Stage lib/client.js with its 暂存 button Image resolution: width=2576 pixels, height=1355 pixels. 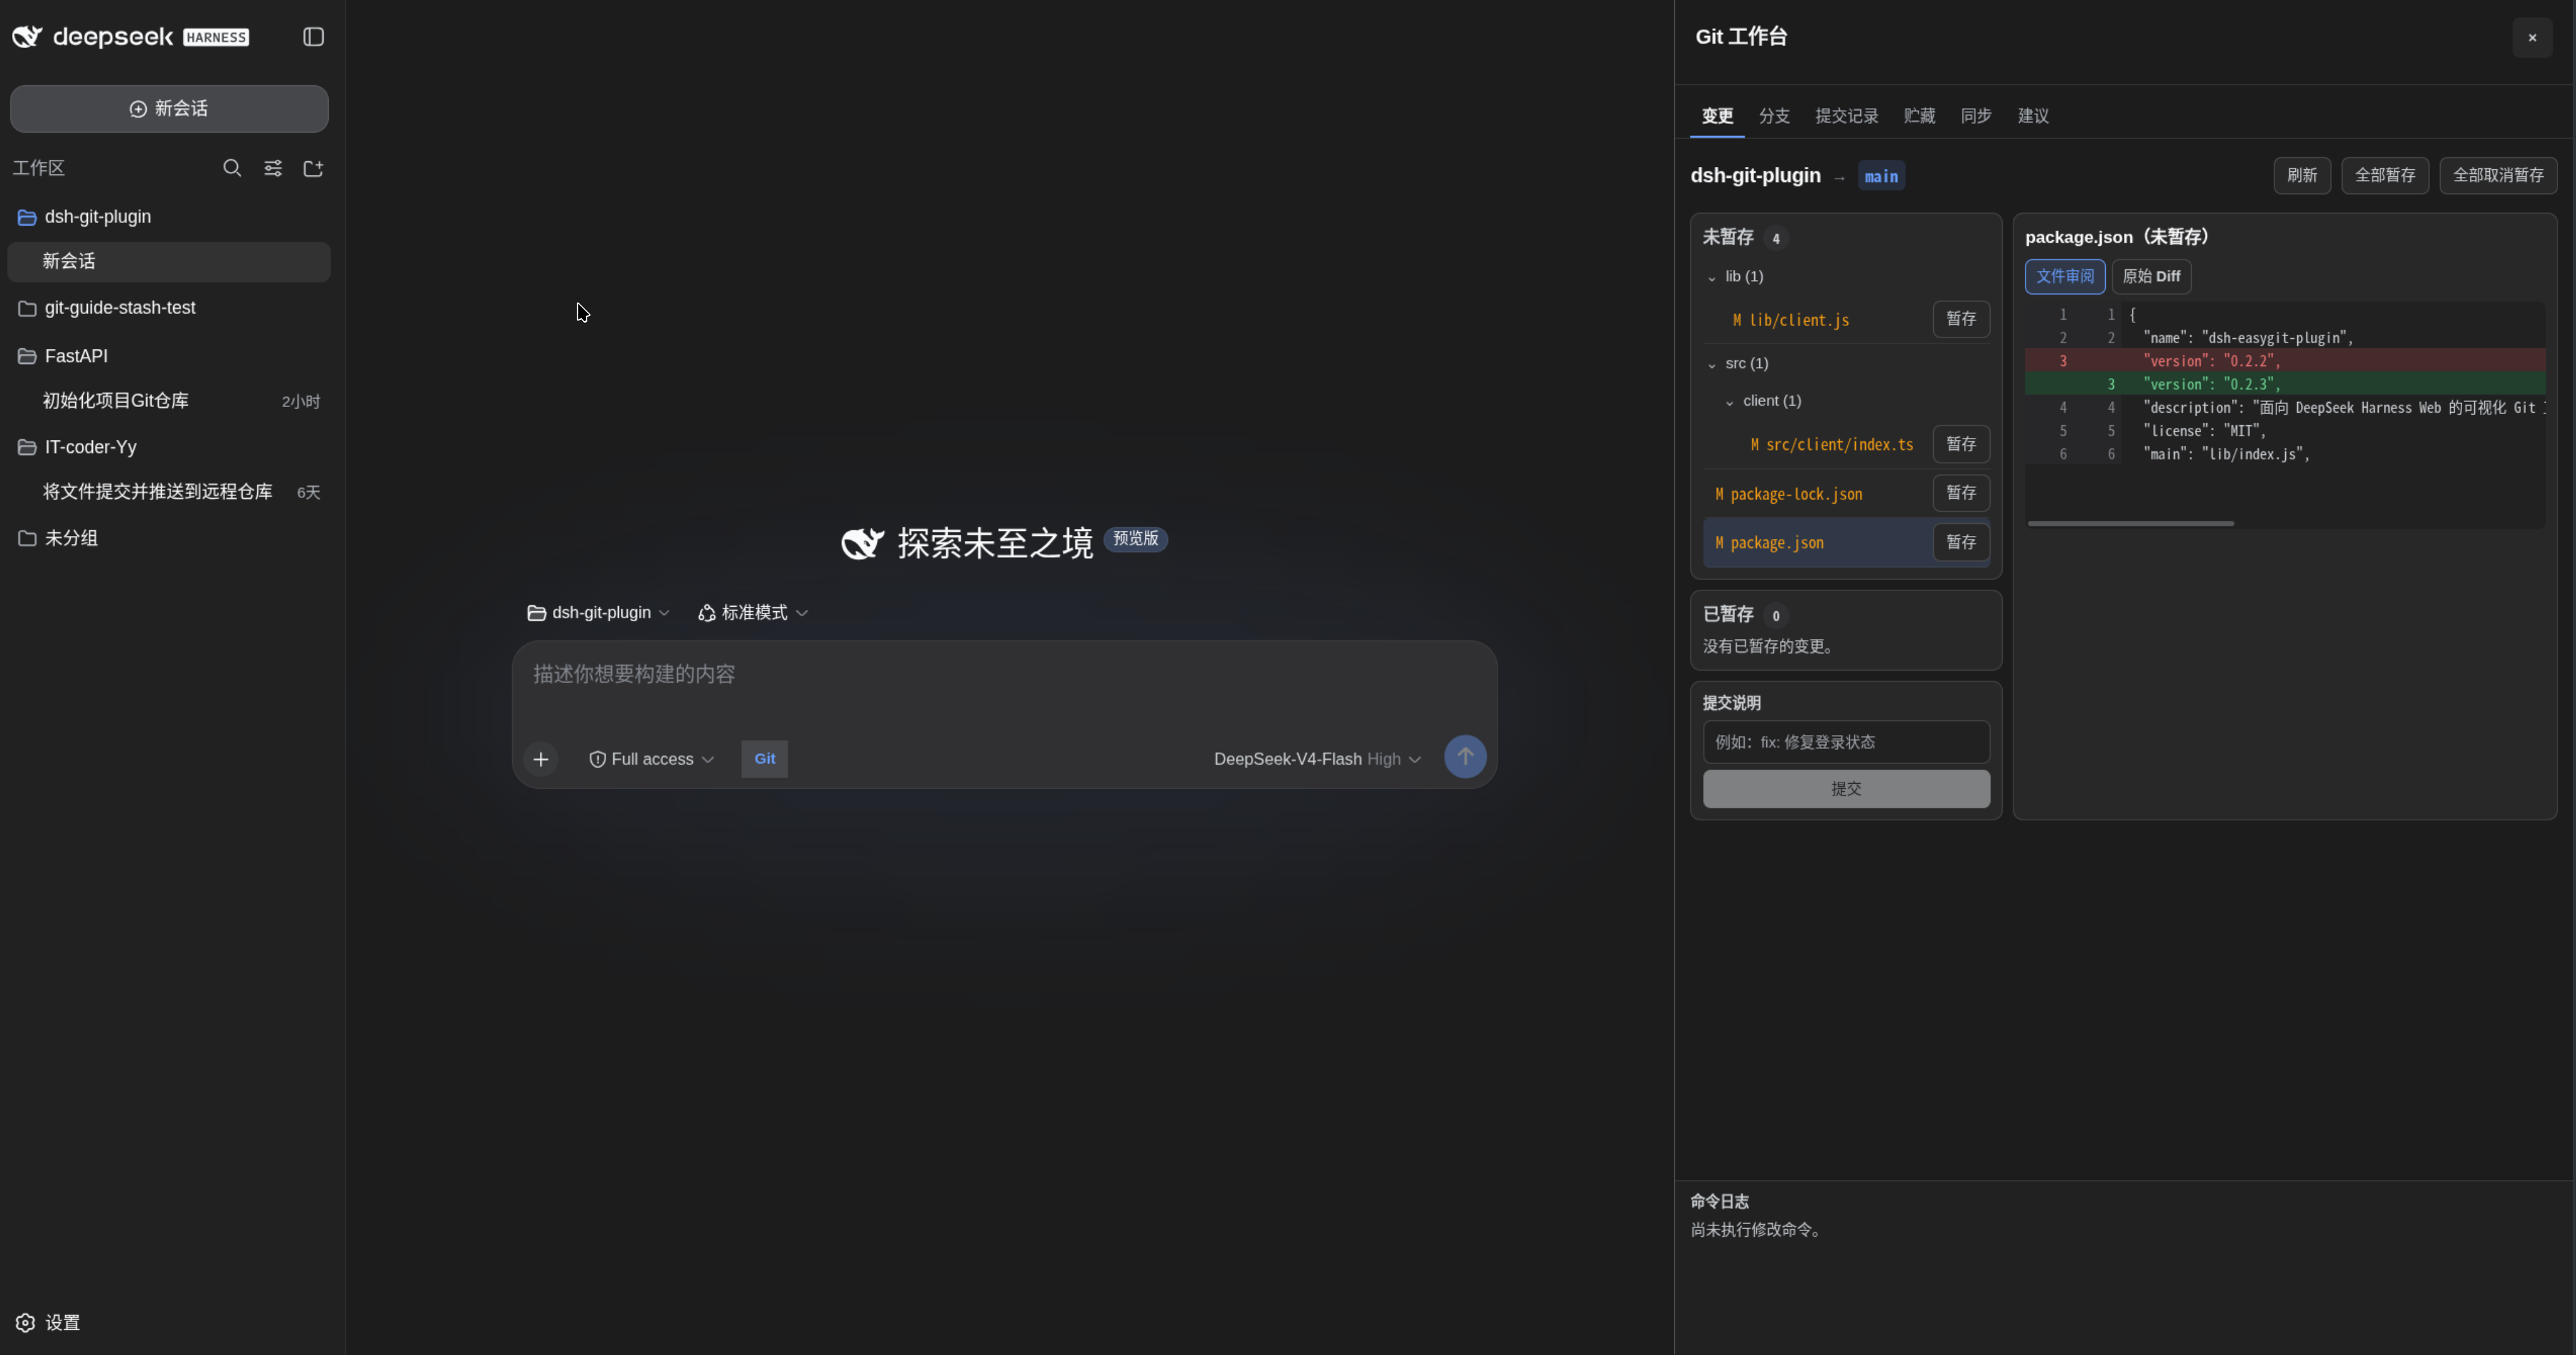click(1961, 319)
